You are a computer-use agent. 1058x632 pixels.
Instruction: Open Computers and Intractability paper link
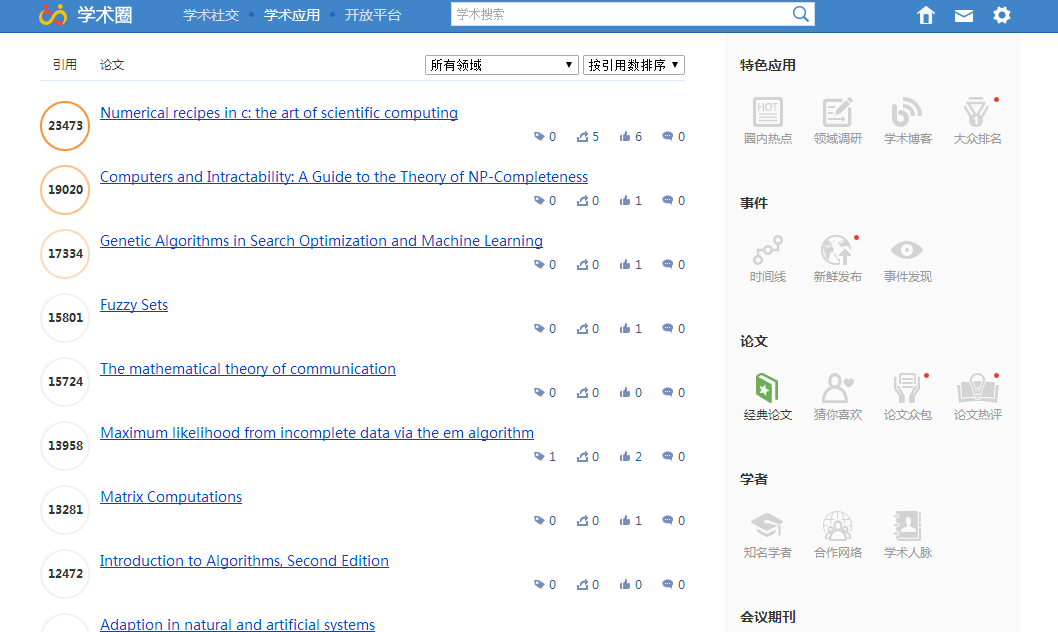pyautogui.click(x=344, y=177)
